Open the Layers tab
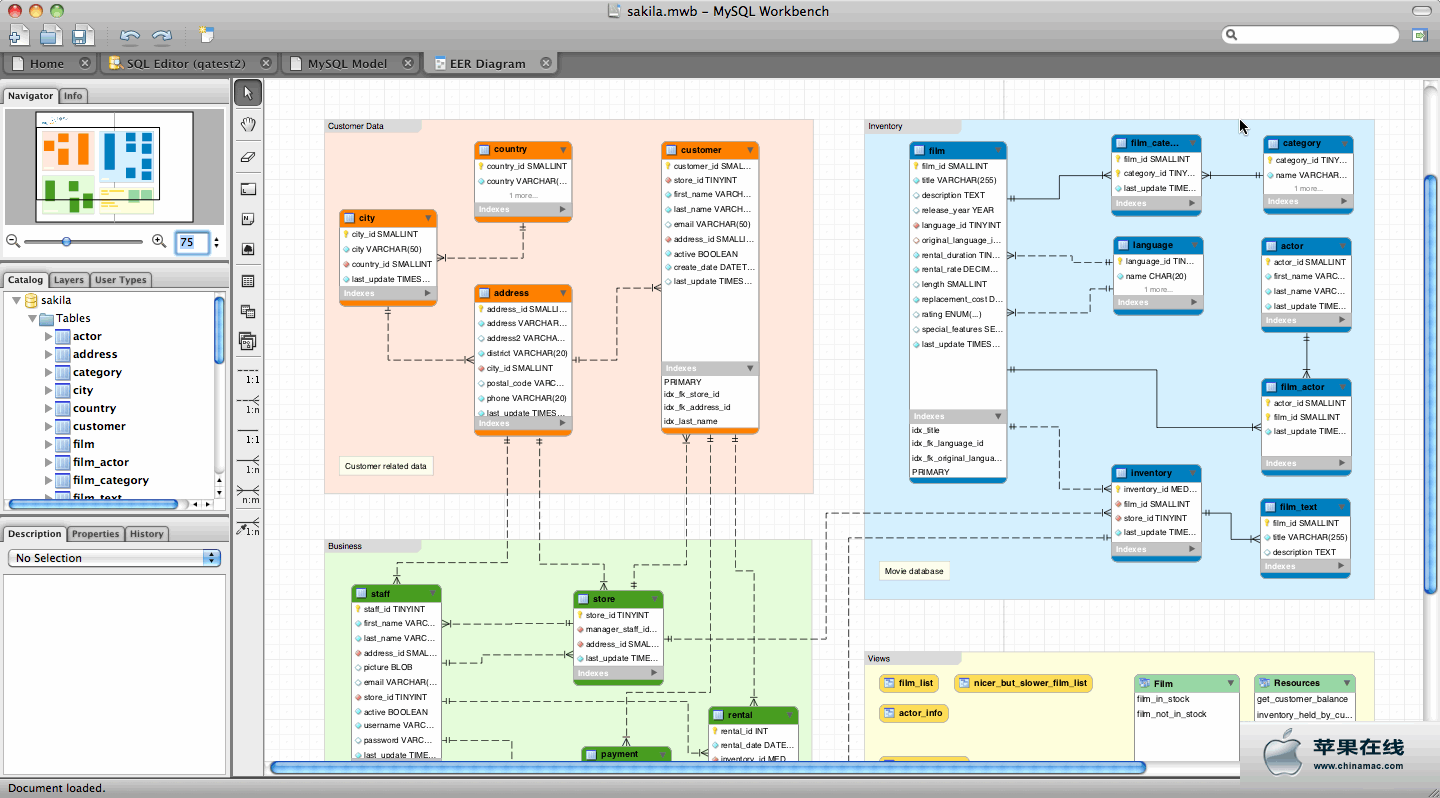1440x798 pixels. (x=69, y=280)
